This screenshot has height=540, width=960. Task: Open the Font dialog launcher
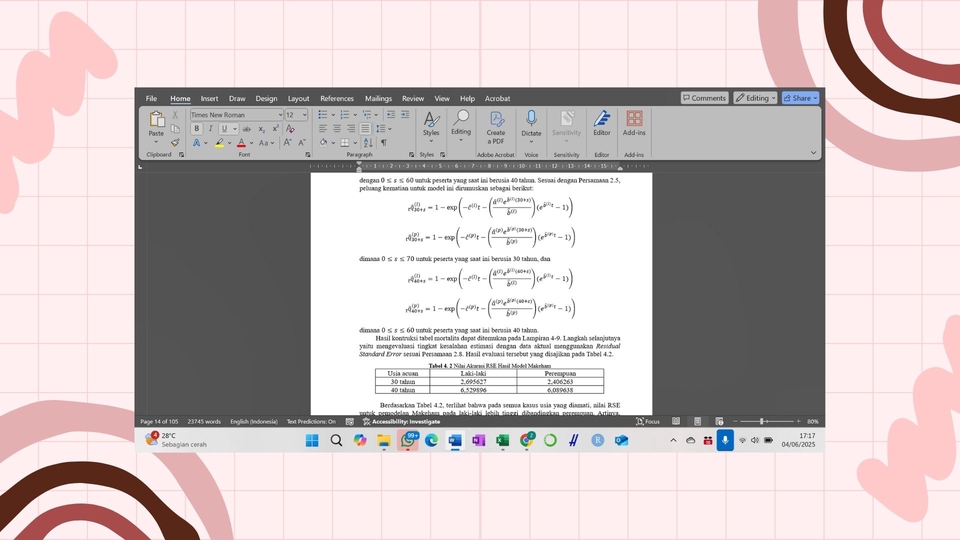pos(307,155)
